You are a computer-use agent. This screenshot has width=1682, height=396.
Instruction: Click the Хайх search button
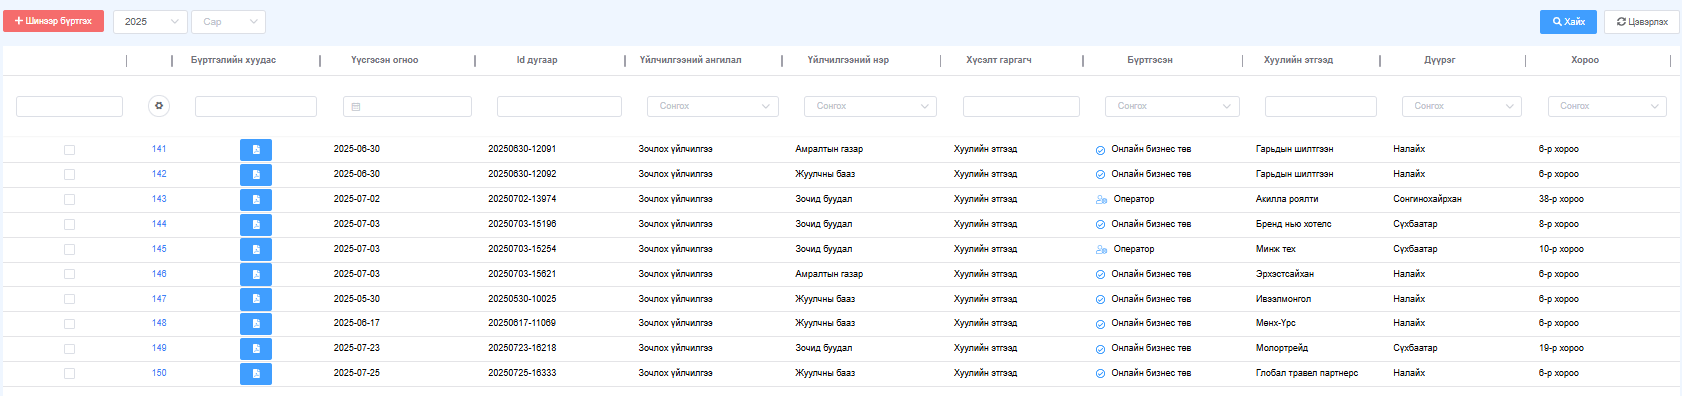coord(1569,21)
